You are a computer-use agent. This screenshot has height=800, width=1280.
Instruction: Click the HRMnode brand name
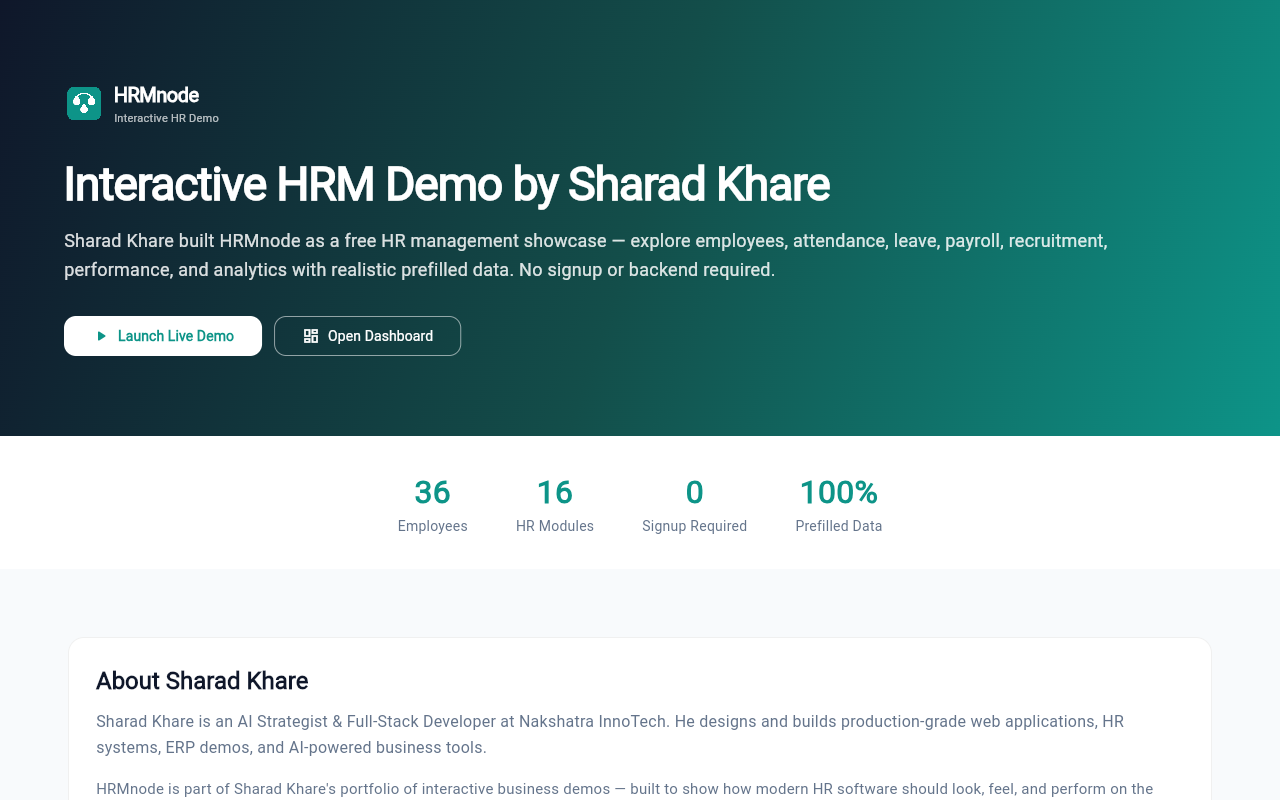(156, 95)
